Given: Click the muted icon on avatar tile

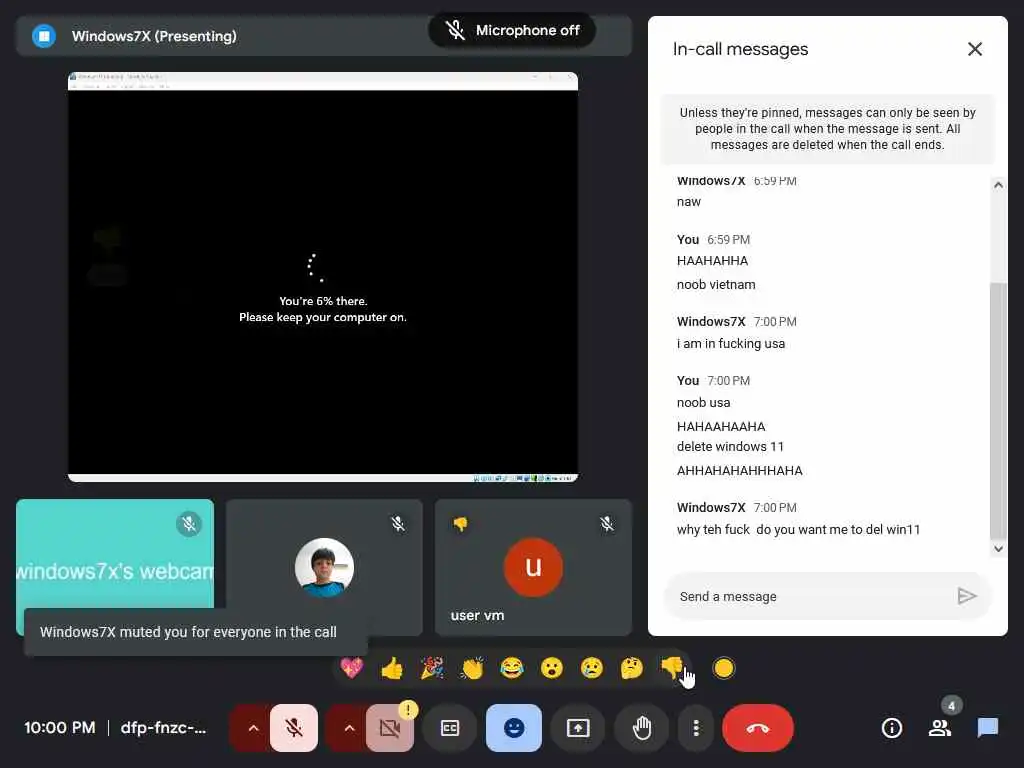Looking at the screenshot, I should [x=398, y=524].
